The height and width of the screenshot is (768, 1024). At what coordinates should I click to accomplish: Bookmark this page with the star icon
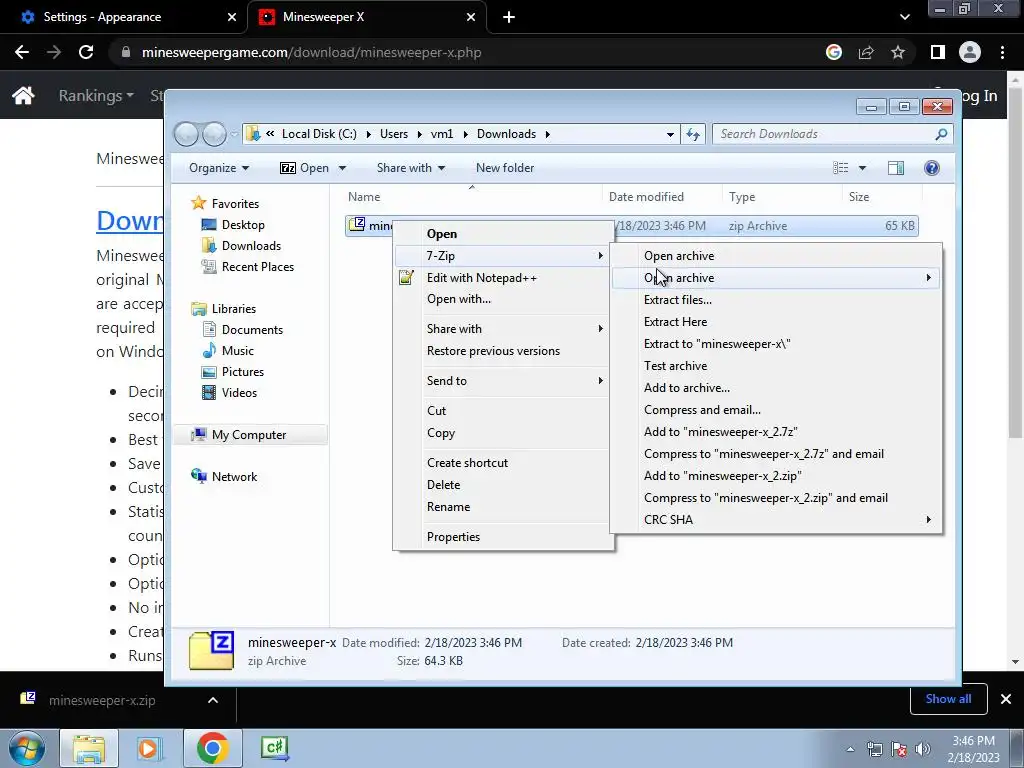point(898,52)
